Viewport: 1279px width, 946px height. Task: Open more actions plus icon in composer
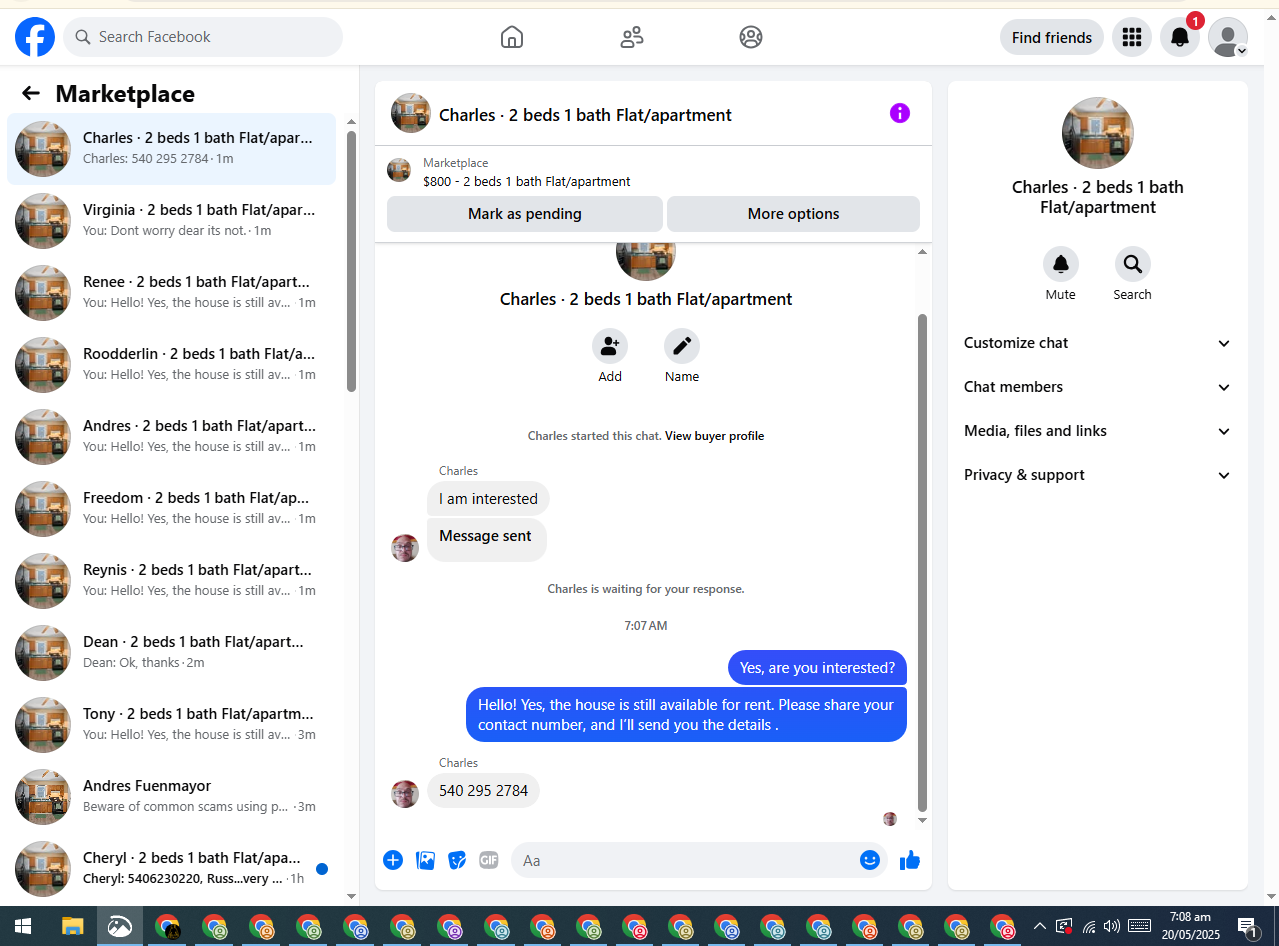click(x=393, y=860)
